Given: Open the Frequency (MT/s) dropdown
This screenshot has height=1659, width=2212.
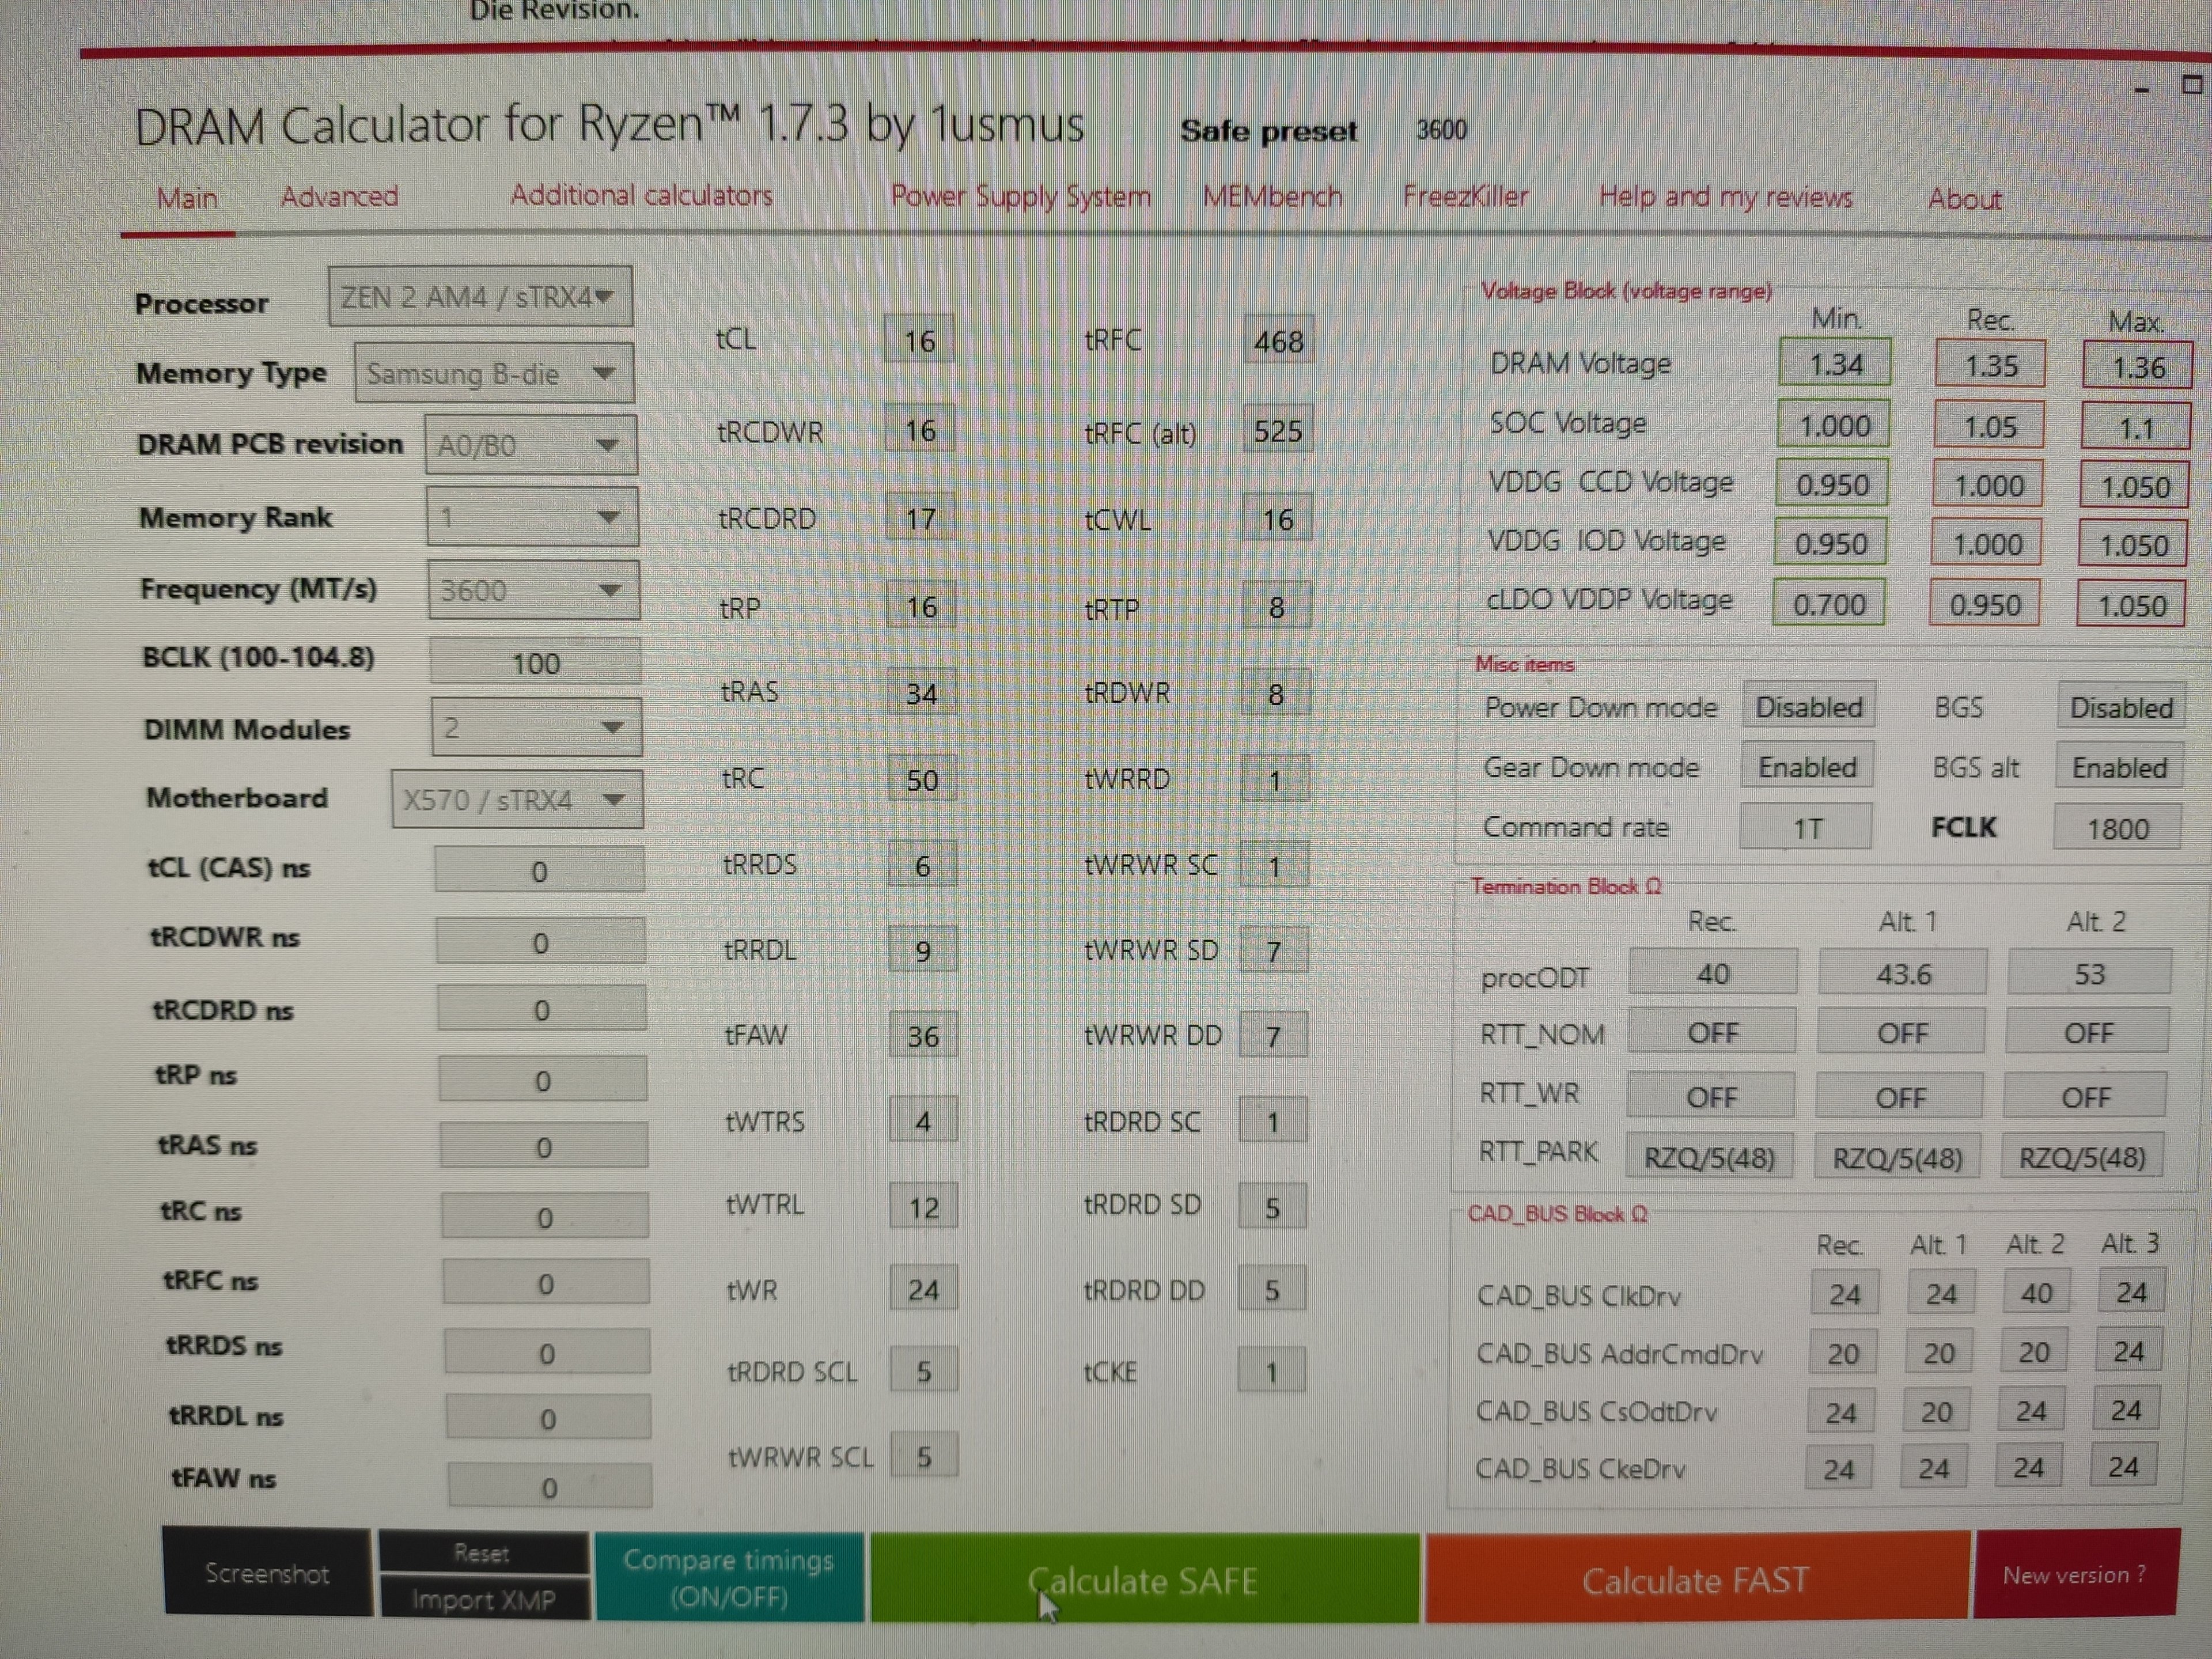Looking at the screenshot, I should point(533,590).
